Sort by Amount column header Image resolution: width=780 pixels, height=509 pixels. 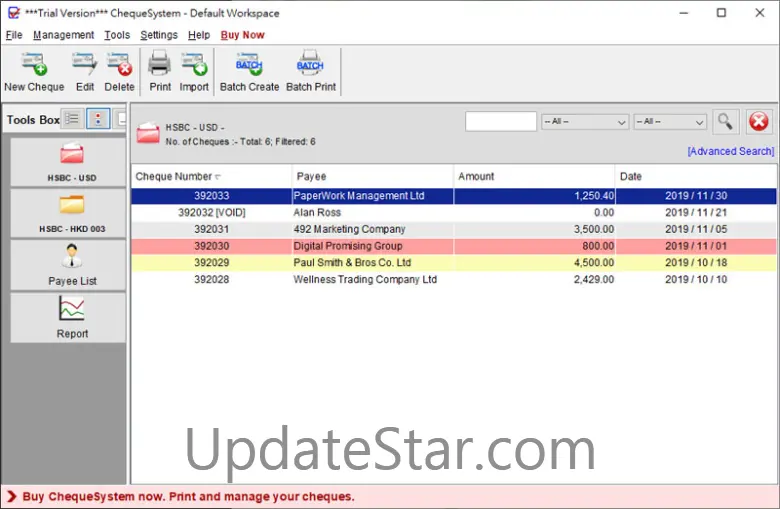(534, 176)
